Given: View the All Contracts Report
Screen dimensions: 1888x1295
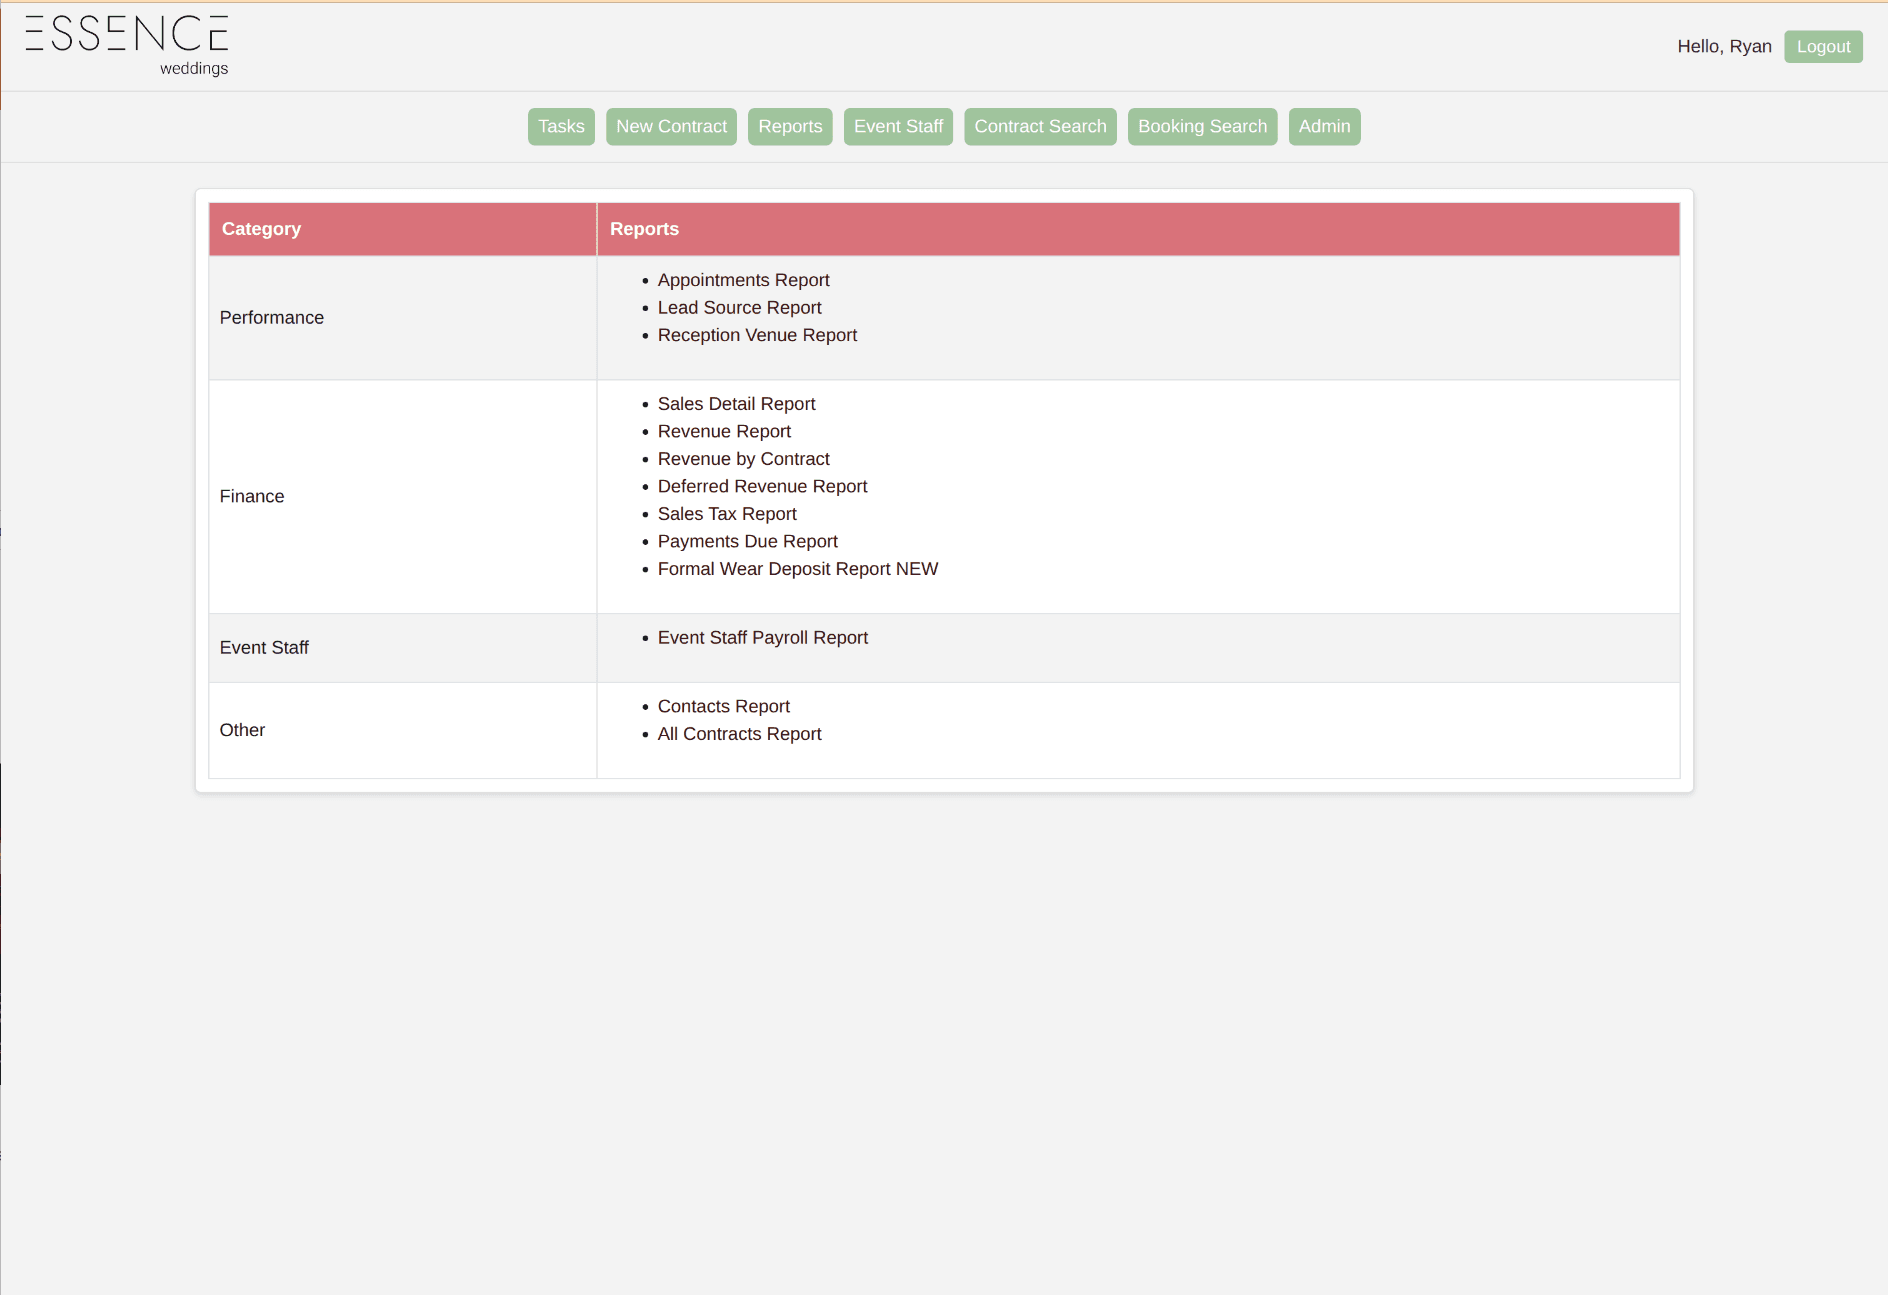Looking at the screenshot, I should [739, 733].
